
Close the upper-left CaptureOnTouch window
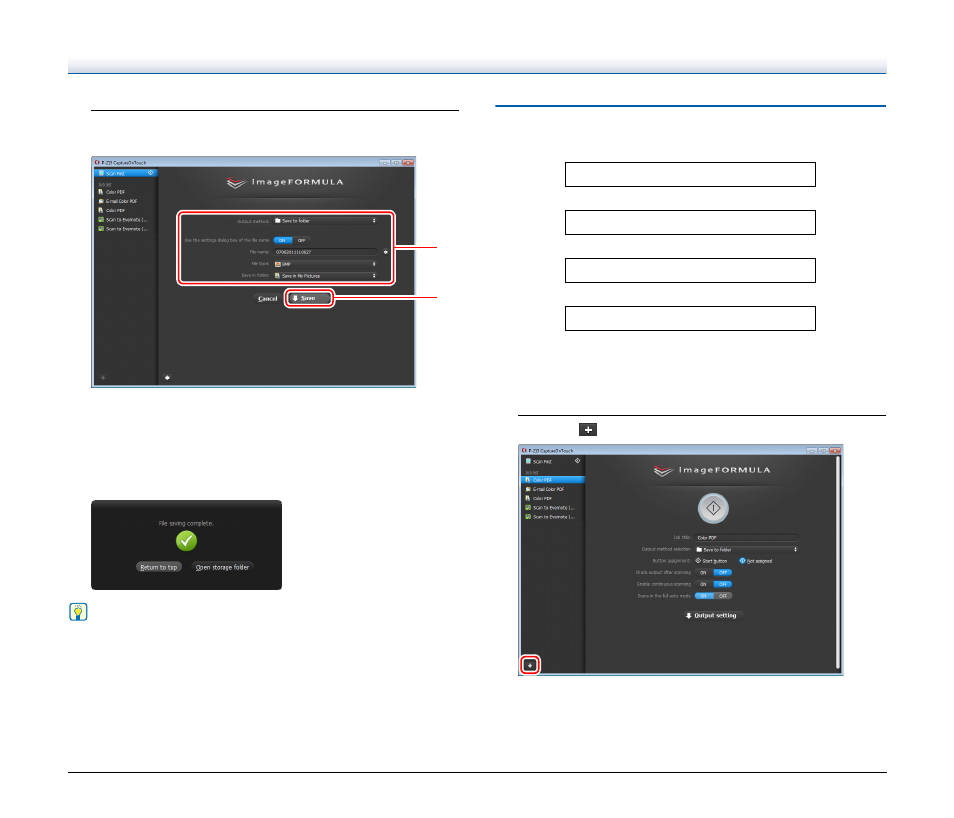click(x=408, y=163)
